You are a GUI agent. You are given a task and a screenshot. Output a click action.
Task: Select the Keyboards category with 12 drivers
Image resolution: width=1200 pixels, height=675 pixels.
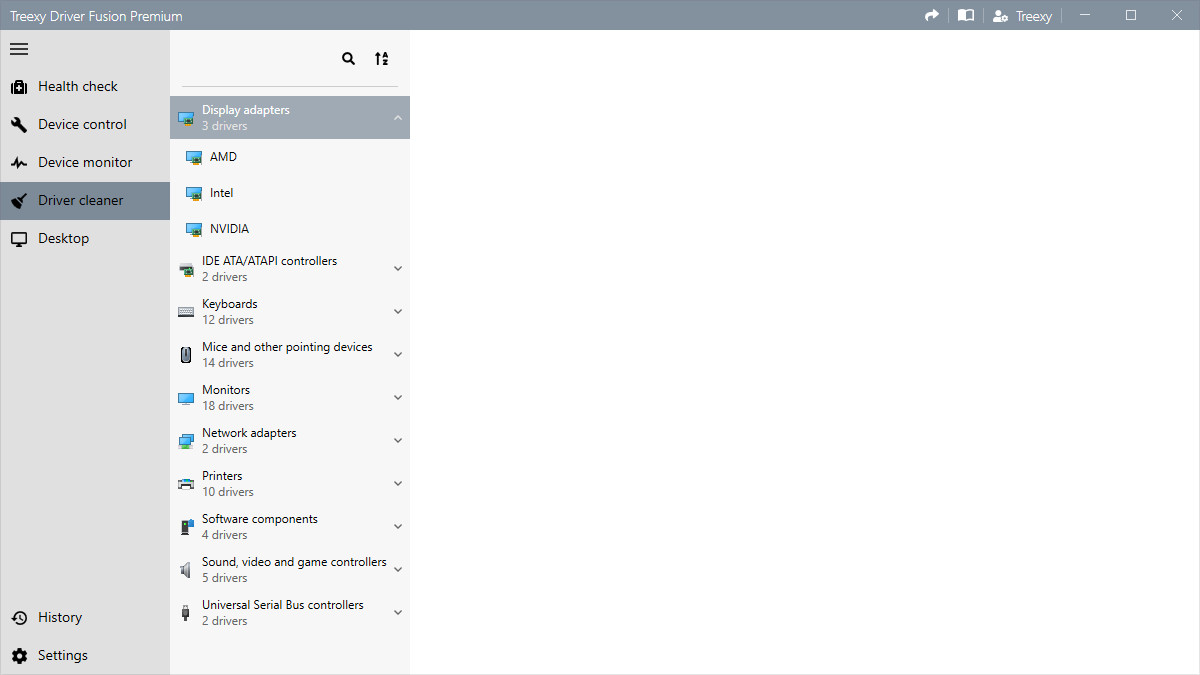point(290,311)
